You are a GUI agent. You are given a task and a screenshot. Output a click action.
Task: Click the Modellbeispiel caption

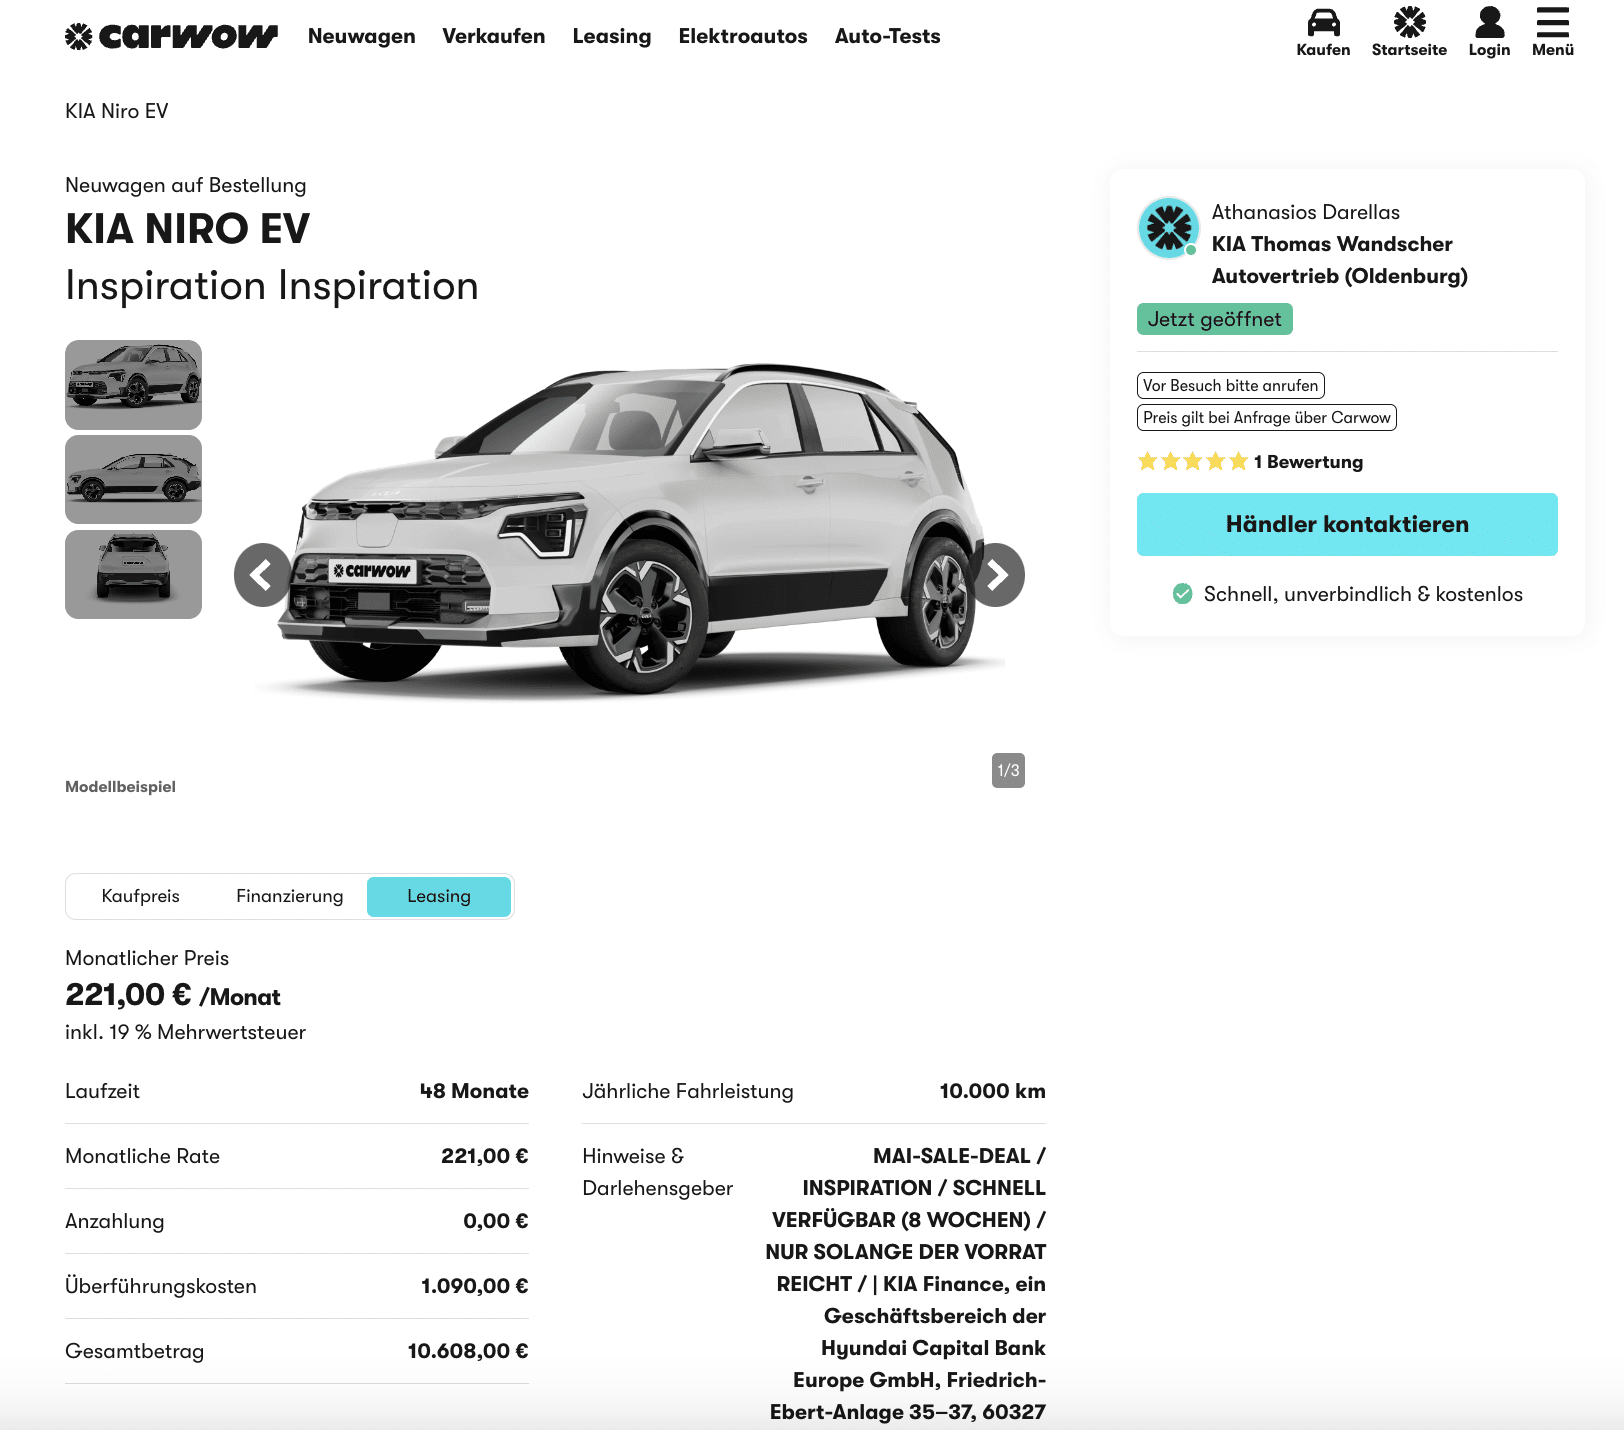(x=120, y=787)
